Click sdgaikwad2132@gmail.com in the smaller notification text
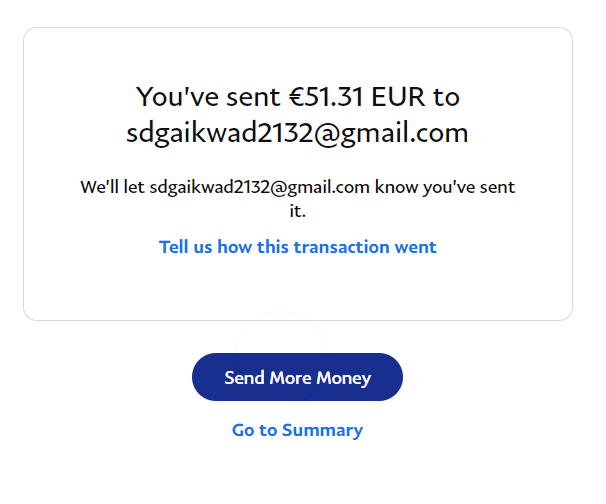The width and height of the screenshot is (606, 504). (x=260, y=187)
